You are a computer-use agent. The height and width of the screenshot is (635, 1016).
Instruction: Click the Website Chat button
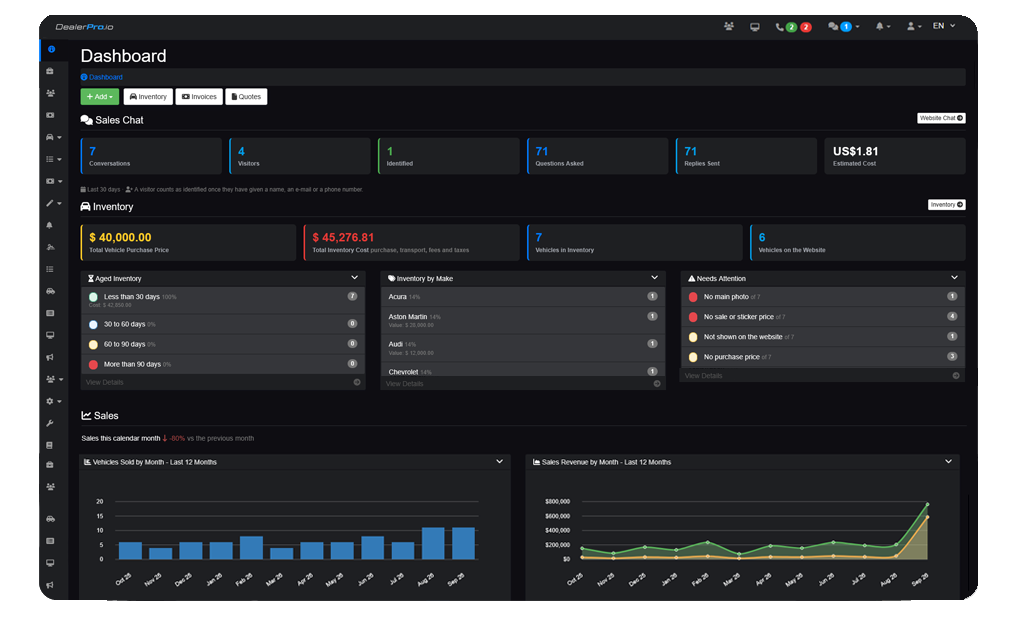pyautogui.click(x=941, y=118)
